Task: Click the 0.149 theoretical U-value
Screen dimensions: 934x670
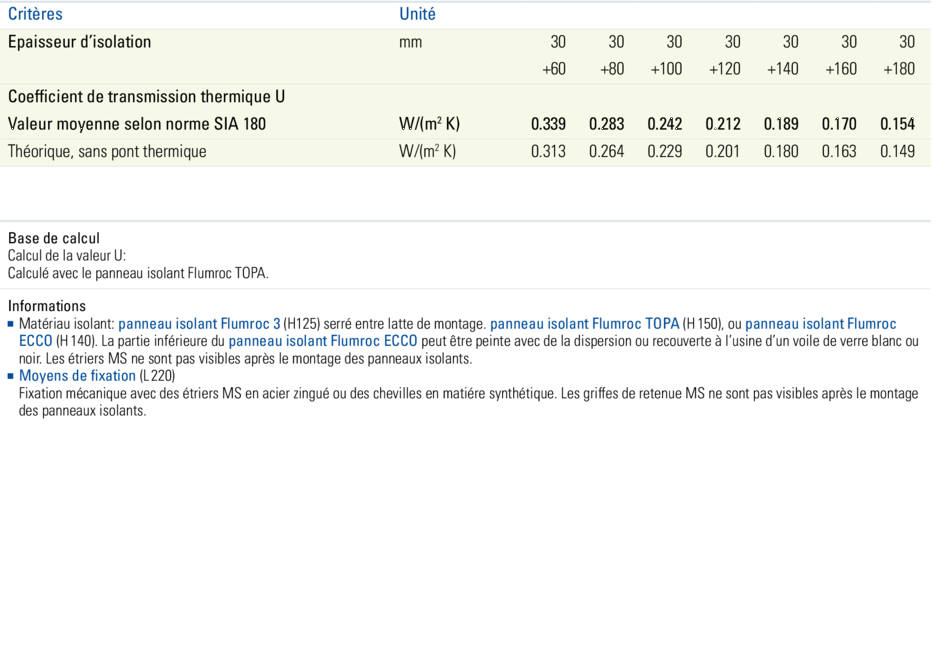Action: coord(897,152)
